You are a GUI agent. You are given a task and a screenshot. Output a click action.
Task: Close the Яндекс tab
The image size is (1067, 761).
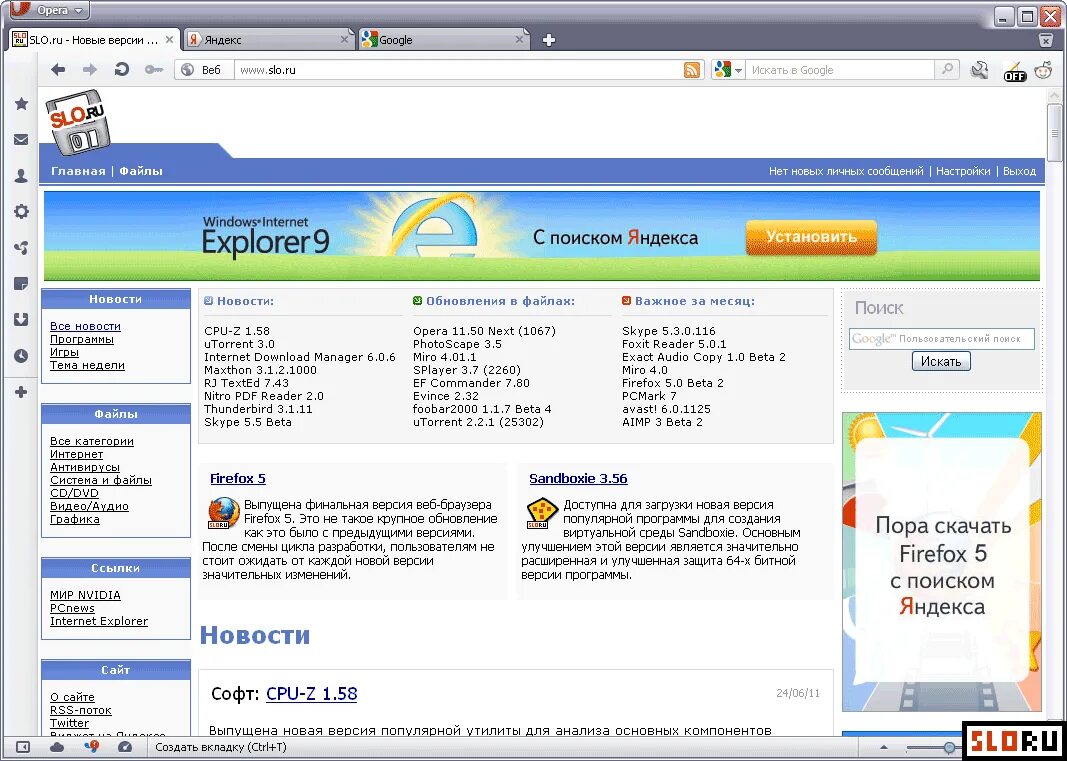tap(345, 39)
